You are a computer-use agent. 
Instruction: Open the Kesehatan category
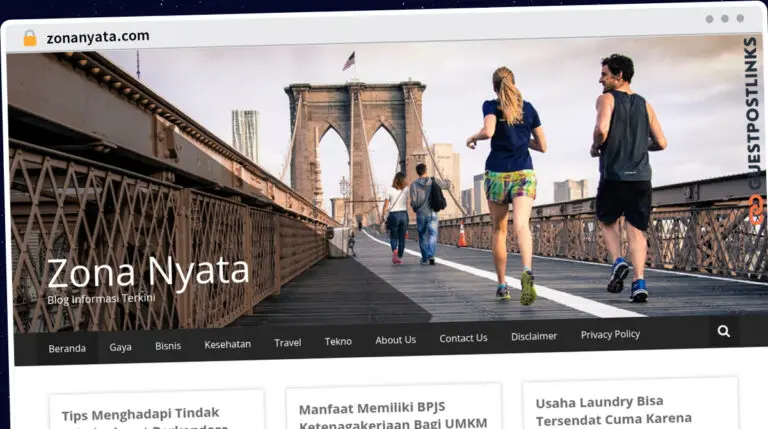pyautogui.click(x=228, y=344)
